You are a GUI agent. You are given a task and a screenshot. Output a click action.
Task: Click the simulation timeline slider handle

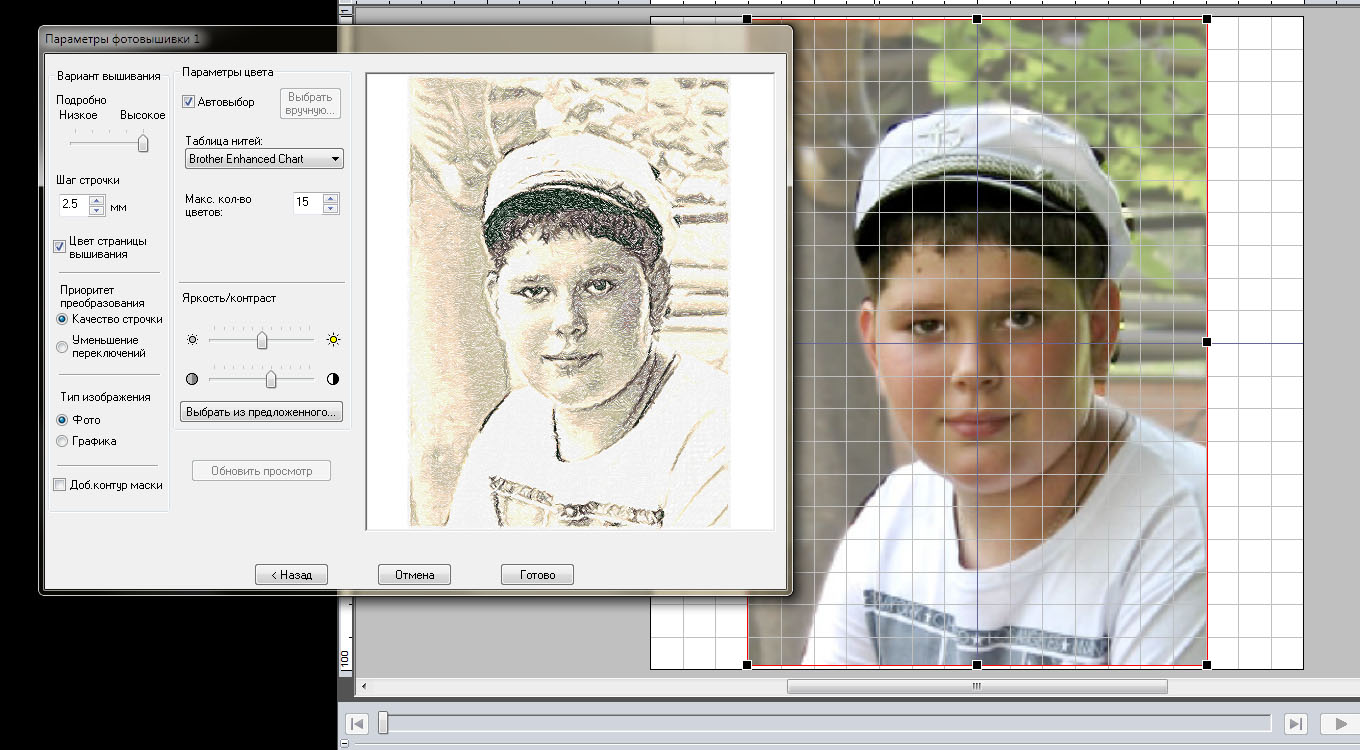(383, 723)
